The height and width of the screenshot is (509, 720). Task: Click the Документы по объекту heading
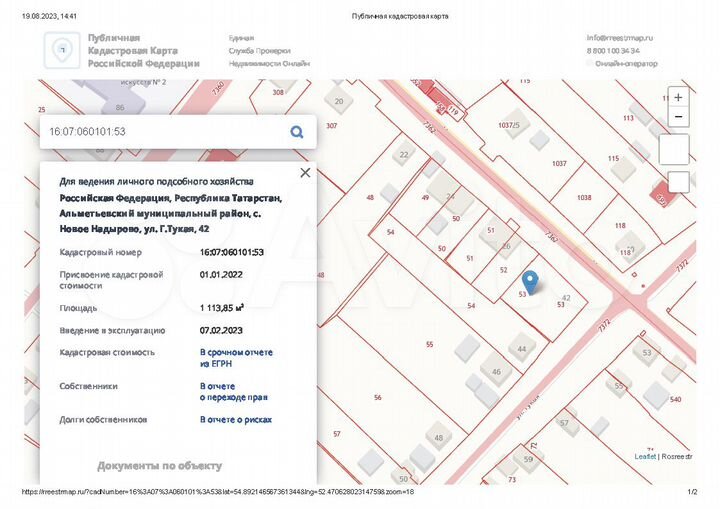coord(159,466)
